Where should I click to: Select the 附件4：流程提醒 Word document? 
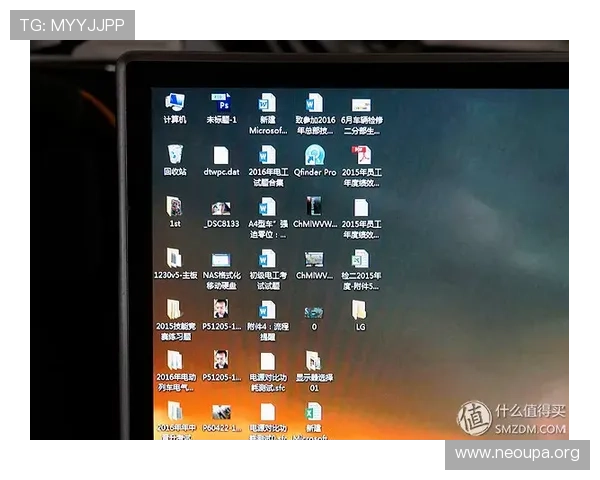pyautogui.click(x=267, y=312)
